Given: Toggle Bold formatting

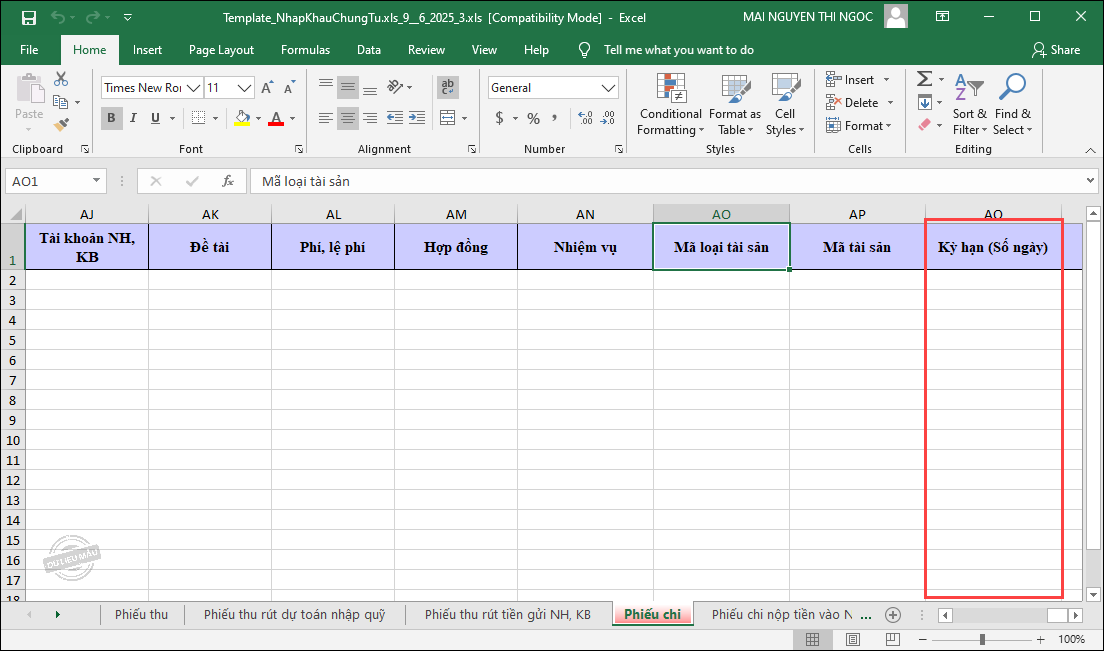Looking at the screenshot, I should pyautogui.click(x=111, y=118).
